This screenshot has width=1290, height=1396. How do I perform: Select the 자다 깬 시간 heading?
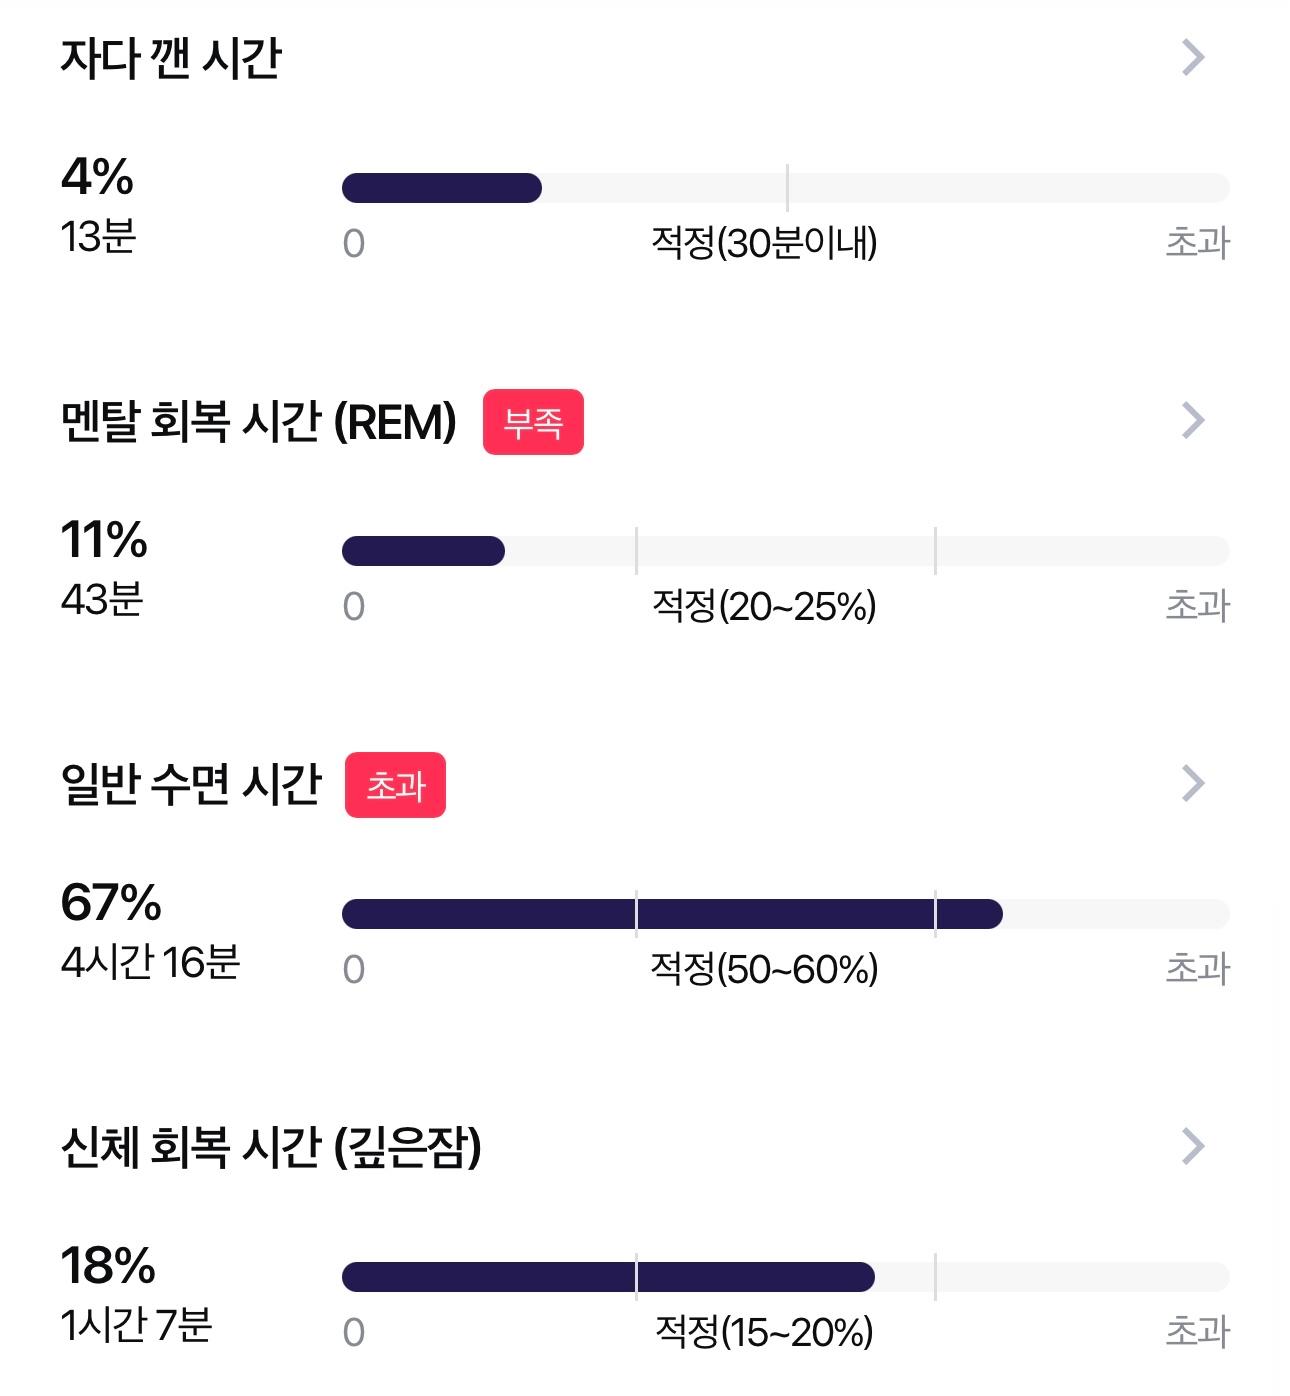click(171, 59)
